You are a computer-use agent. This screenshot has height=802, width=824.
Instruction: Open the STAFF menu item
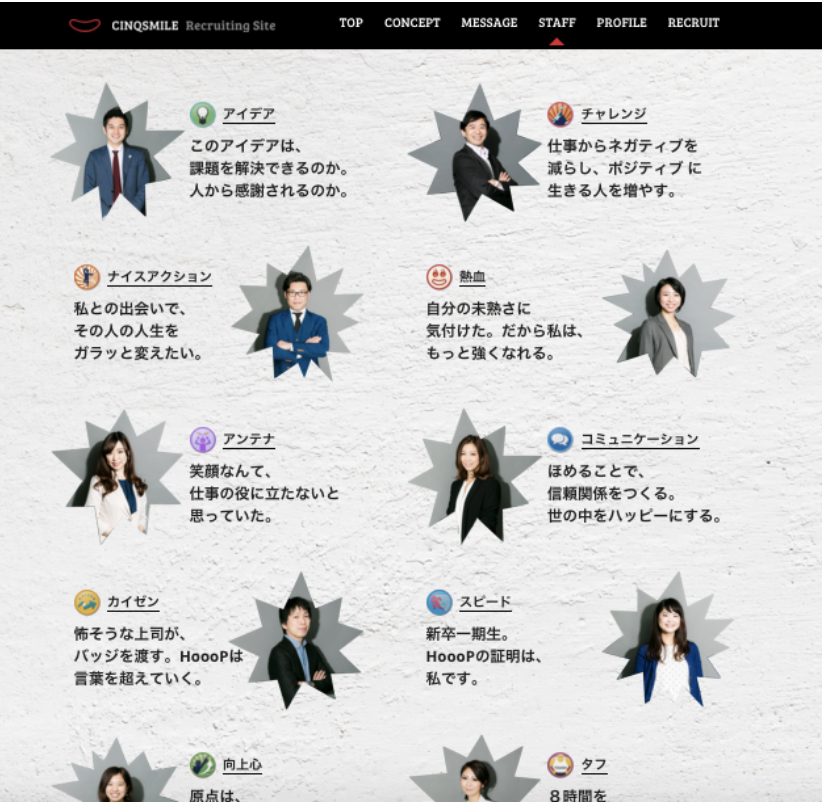[557, 23]
